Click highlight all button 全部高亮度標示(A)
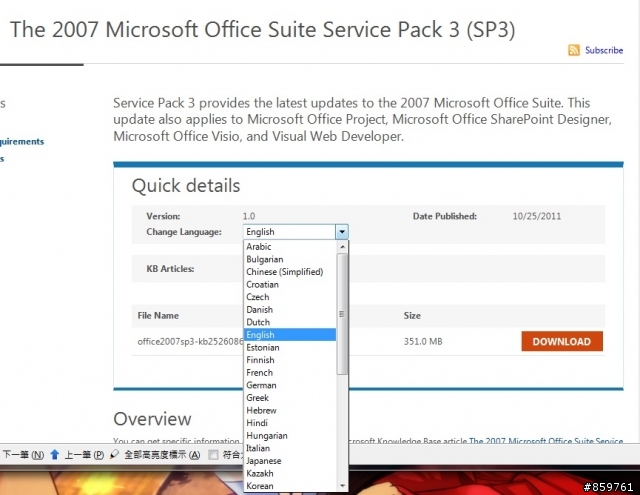 (162, 454)
